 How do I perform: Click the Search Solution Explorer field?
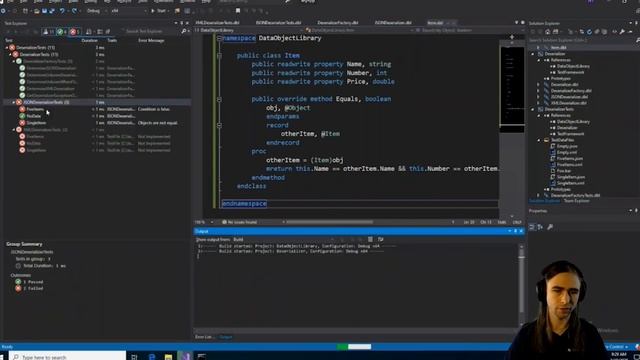point(581,40)
